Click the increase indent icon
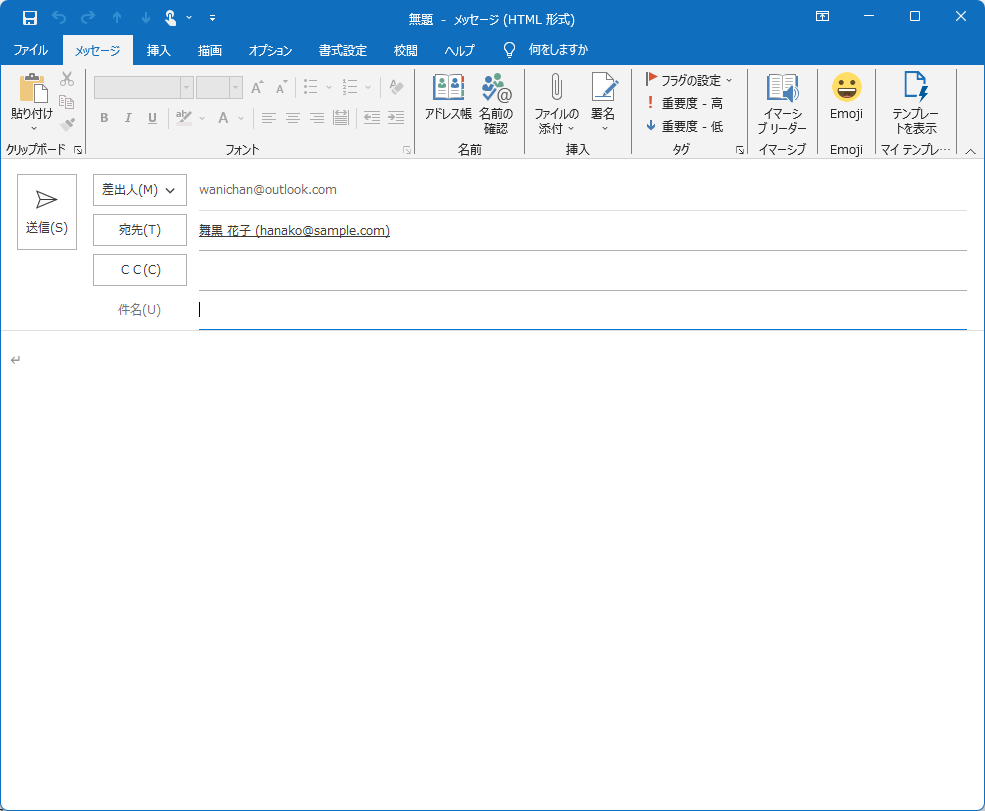The width and height of the screenshot is (985, 811). pos(396,117)
